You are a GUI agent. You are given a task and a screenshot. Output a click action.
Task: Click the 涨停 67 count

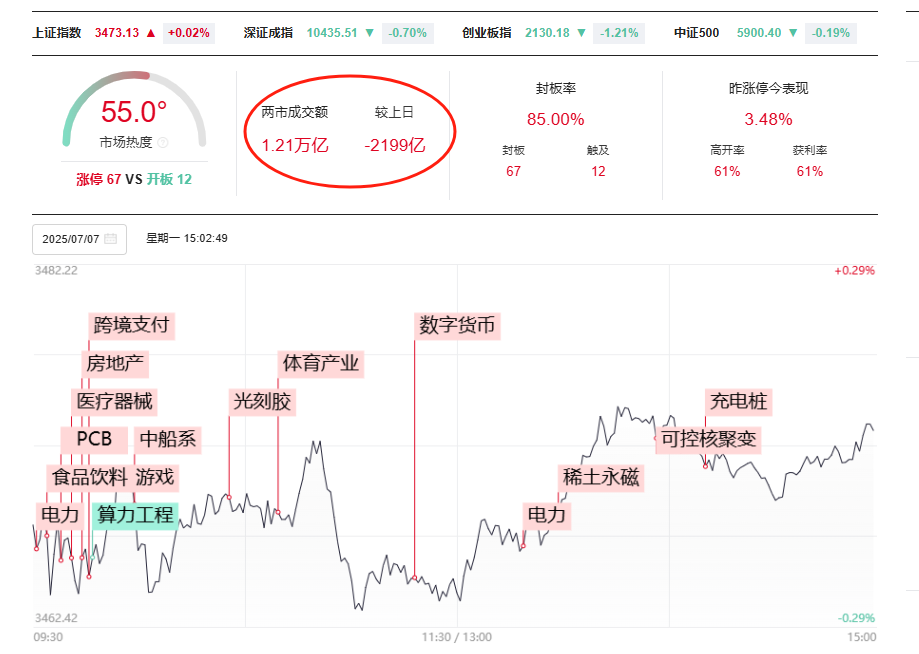[98, 179]
